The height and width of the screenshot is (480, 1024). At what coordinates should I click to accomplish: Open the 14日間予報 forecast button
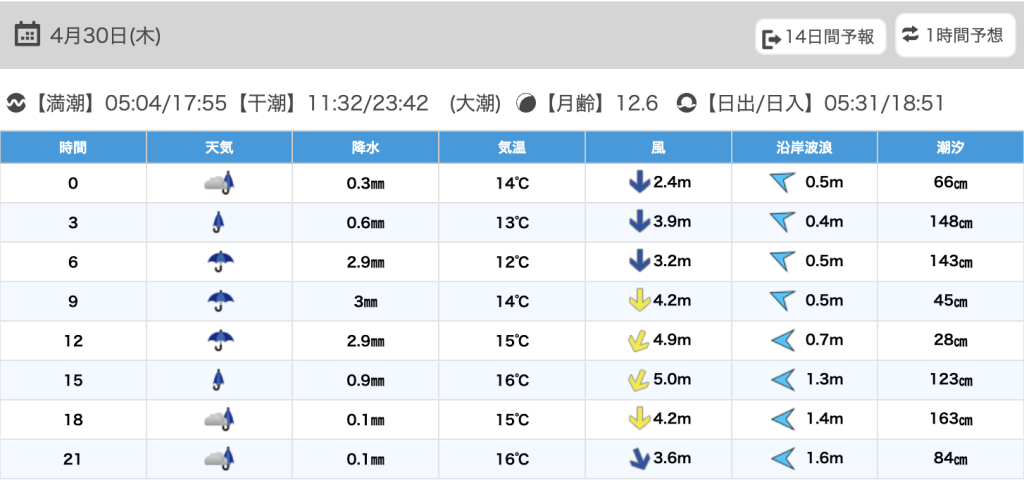[820, 37]
